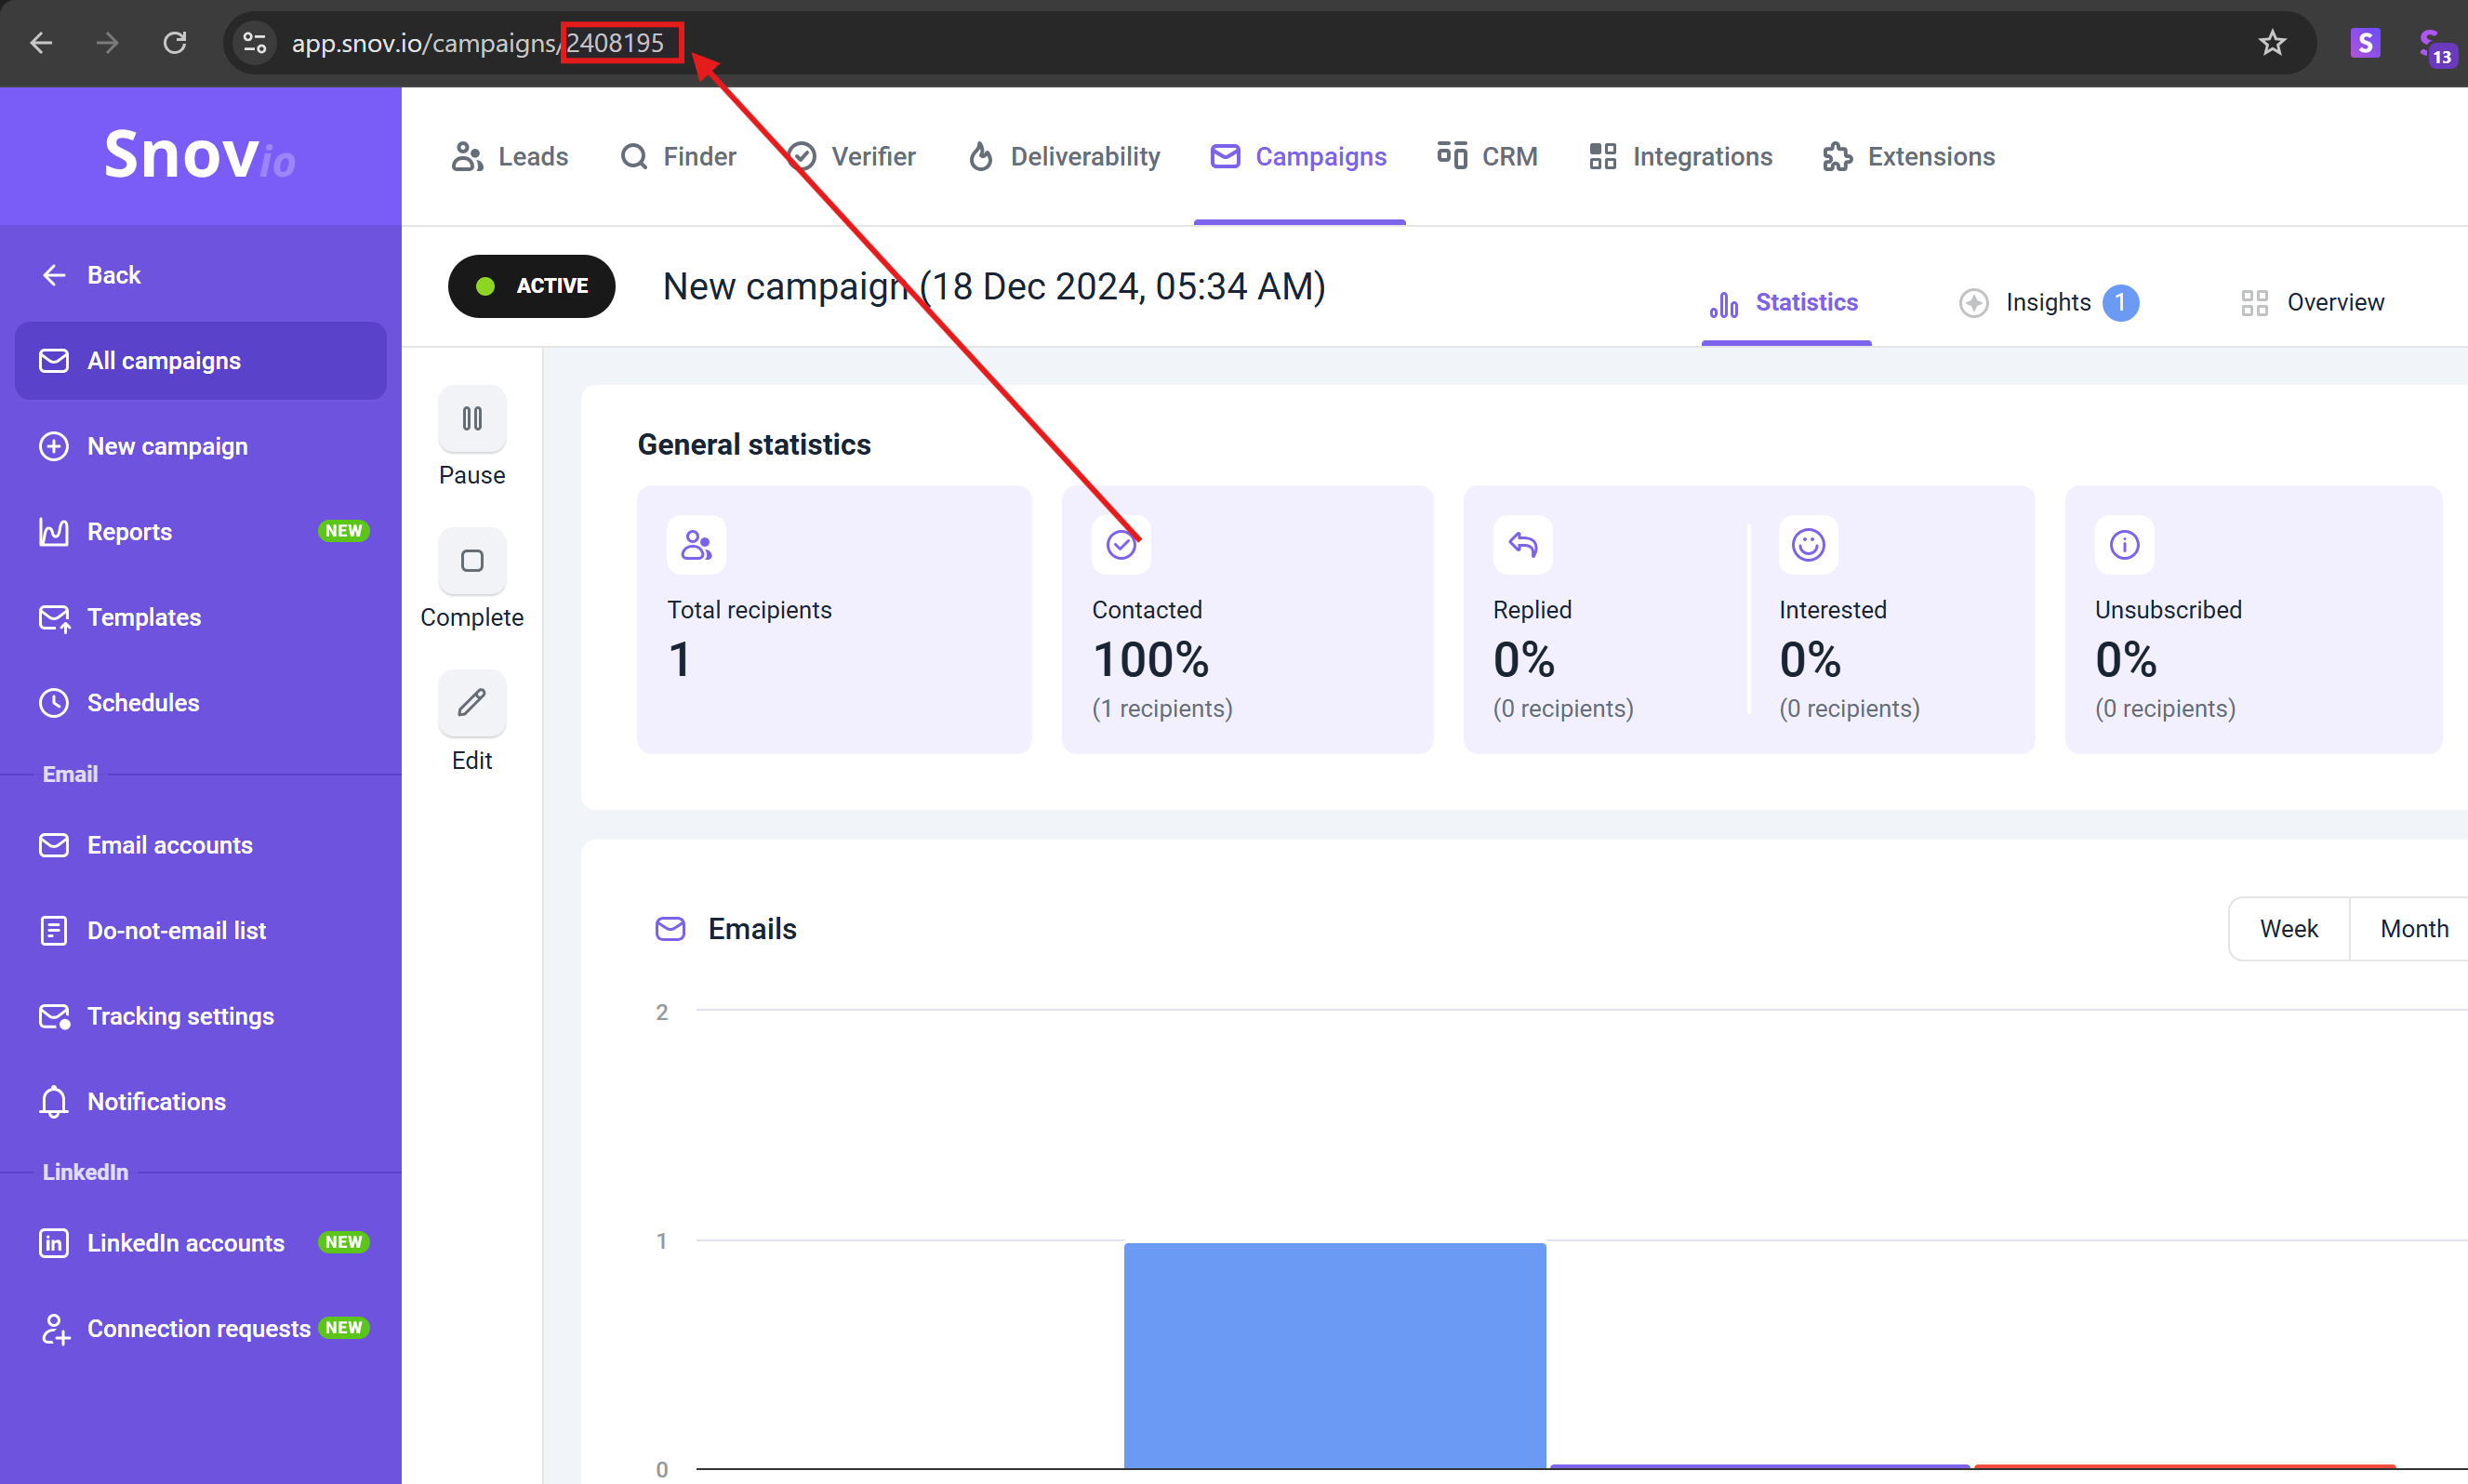
Task: Click the Emails envelope icon
Action: [670, 929]
